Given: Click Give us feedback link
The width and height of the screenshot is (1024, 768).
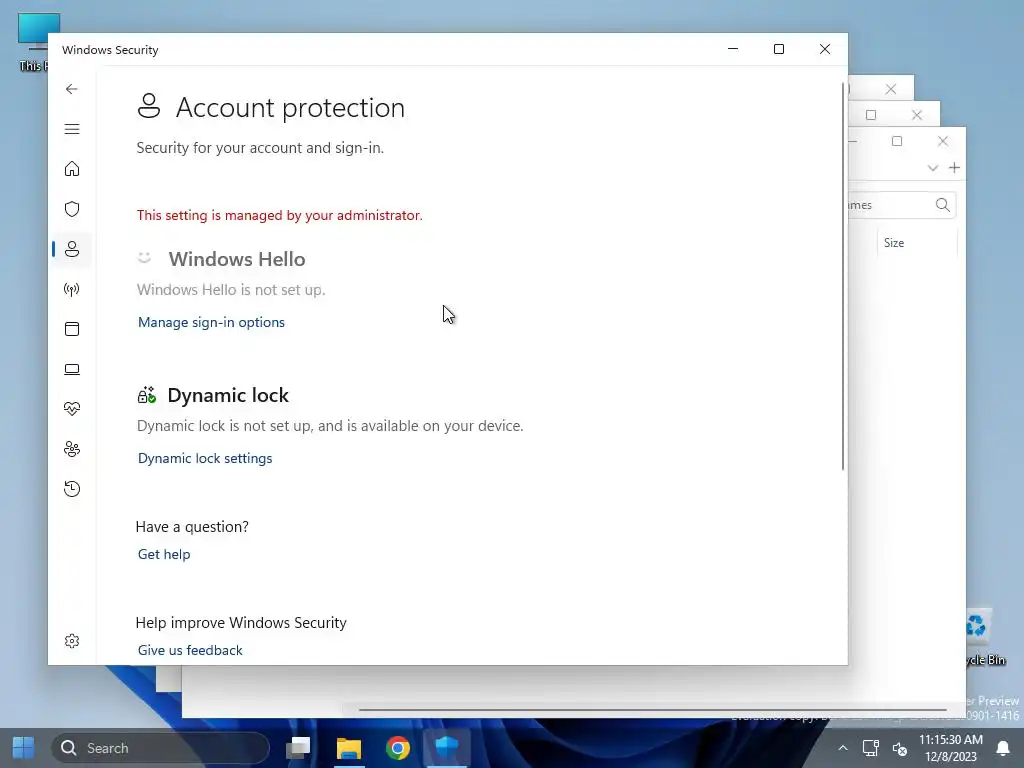Looking at the screenshot, I should [x=190, y=650].
